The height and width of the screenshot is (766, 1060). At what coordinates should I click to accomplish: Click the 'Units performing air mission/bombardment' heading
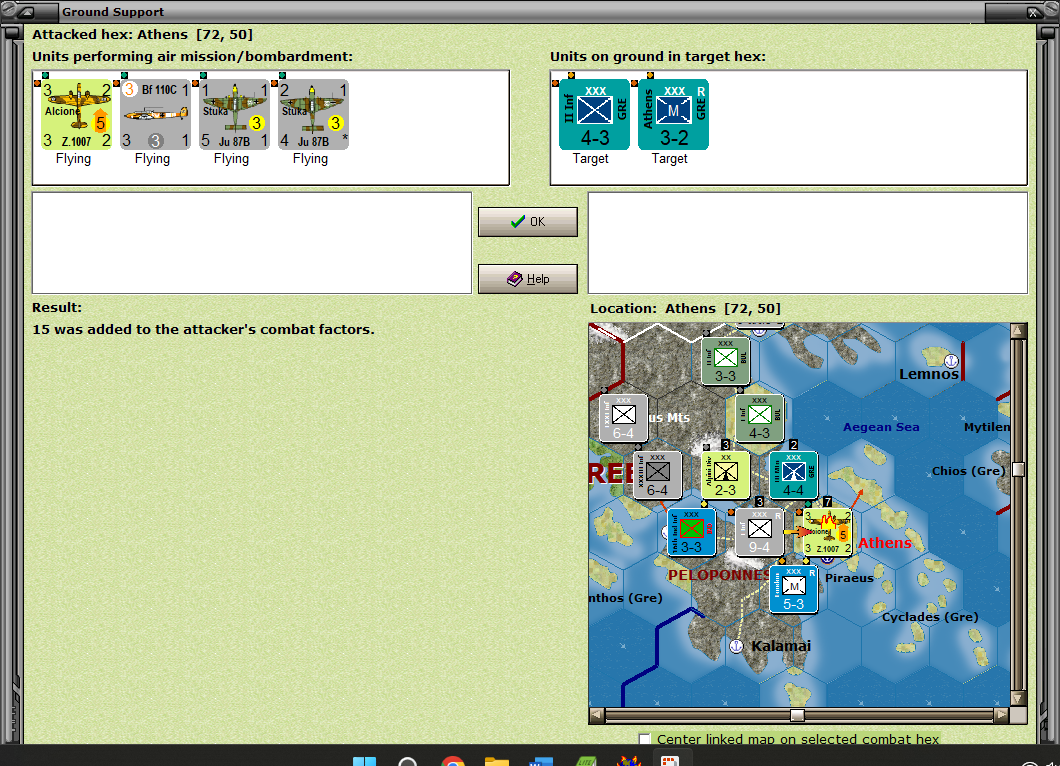click(x=193, y=56)
